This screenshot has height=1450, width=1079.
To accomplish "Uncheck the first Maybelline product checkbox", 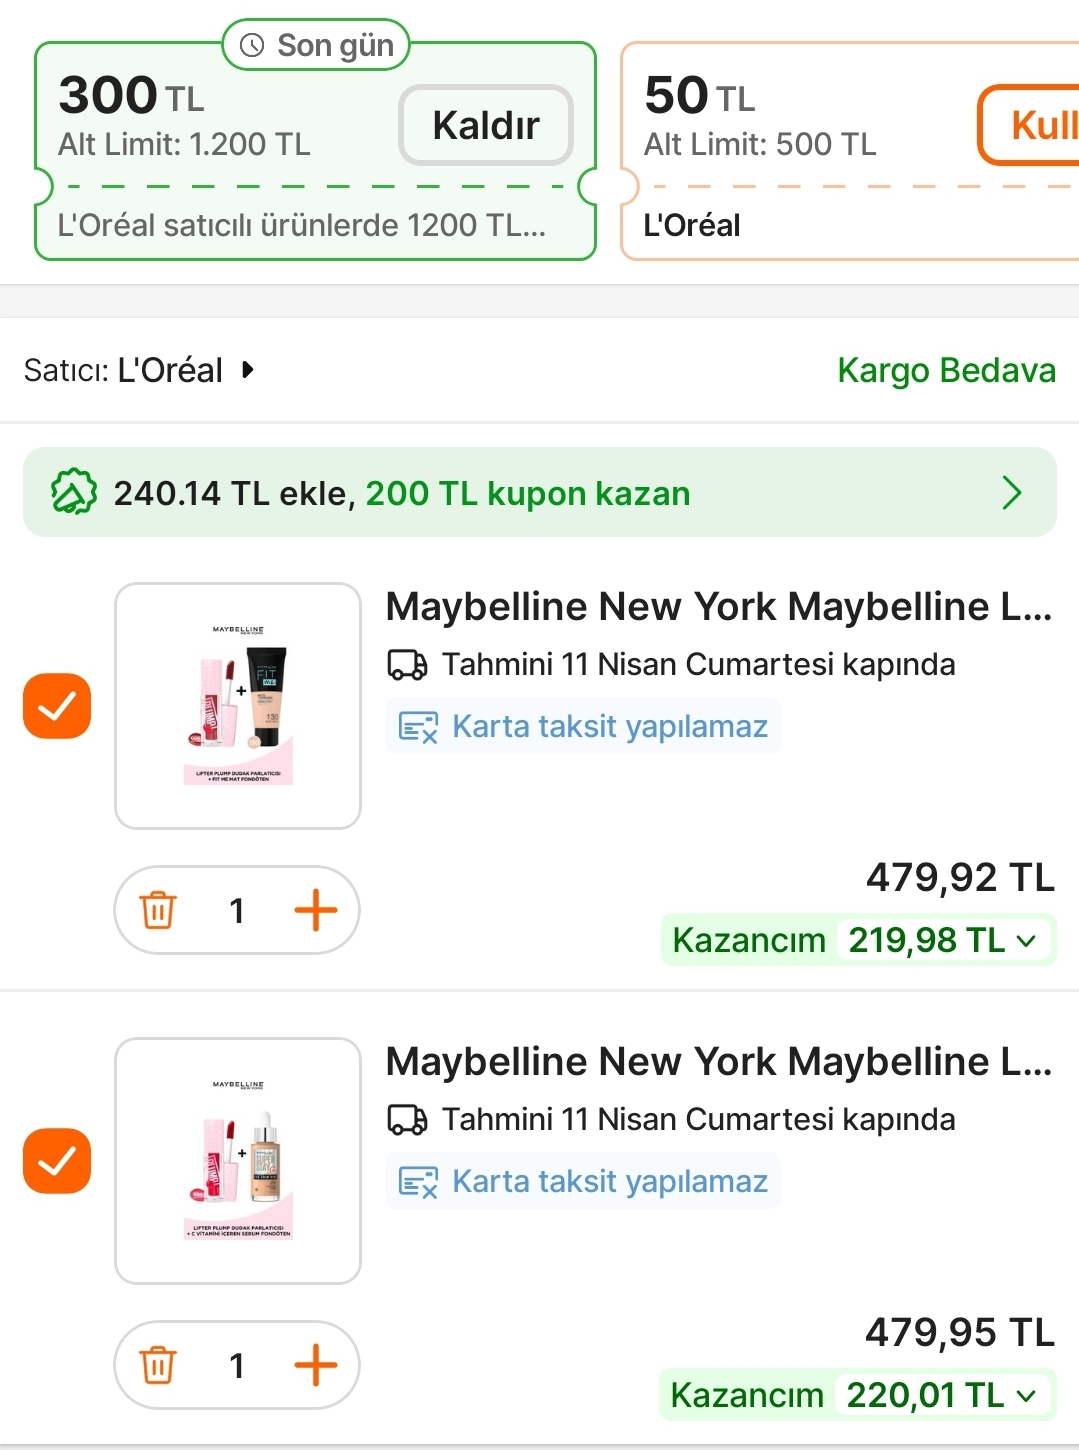I will pos(57,706).
